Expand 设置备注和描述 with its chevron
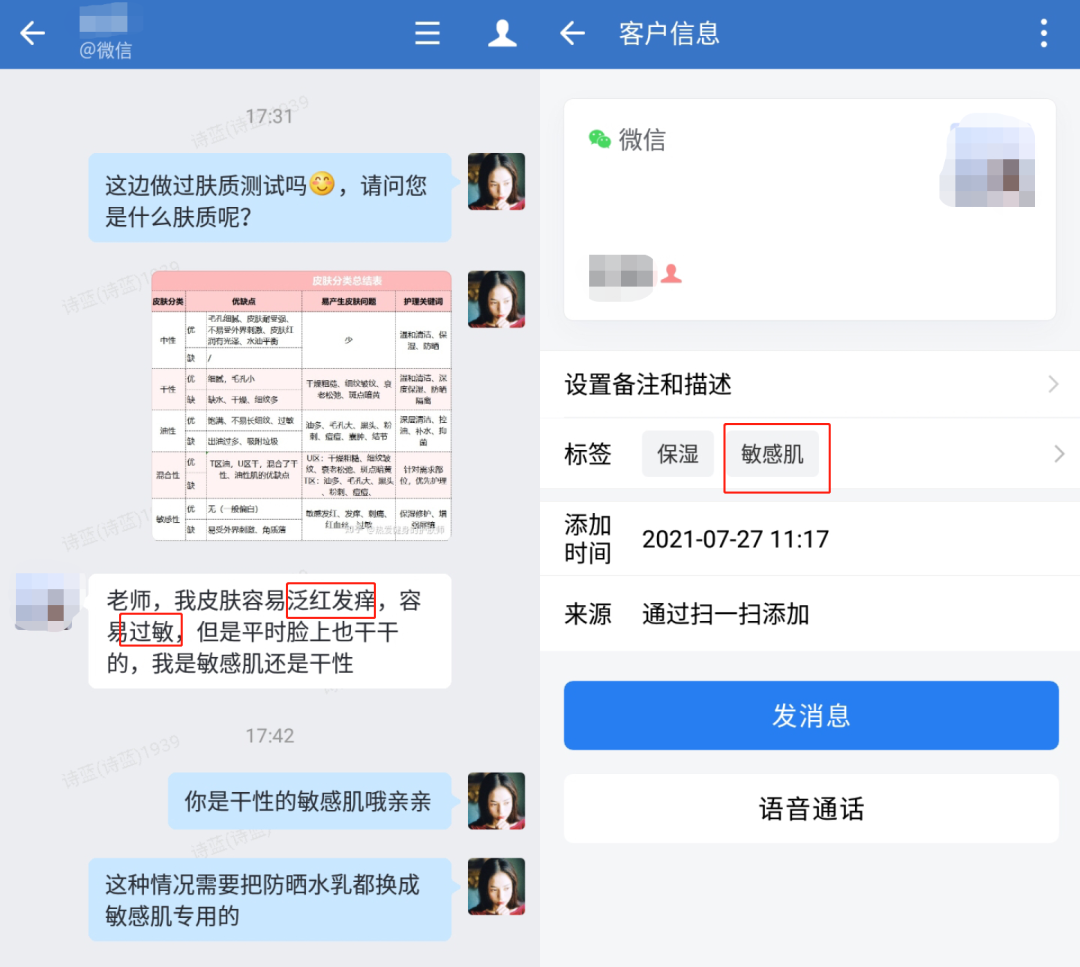 tap(1053, 384)
